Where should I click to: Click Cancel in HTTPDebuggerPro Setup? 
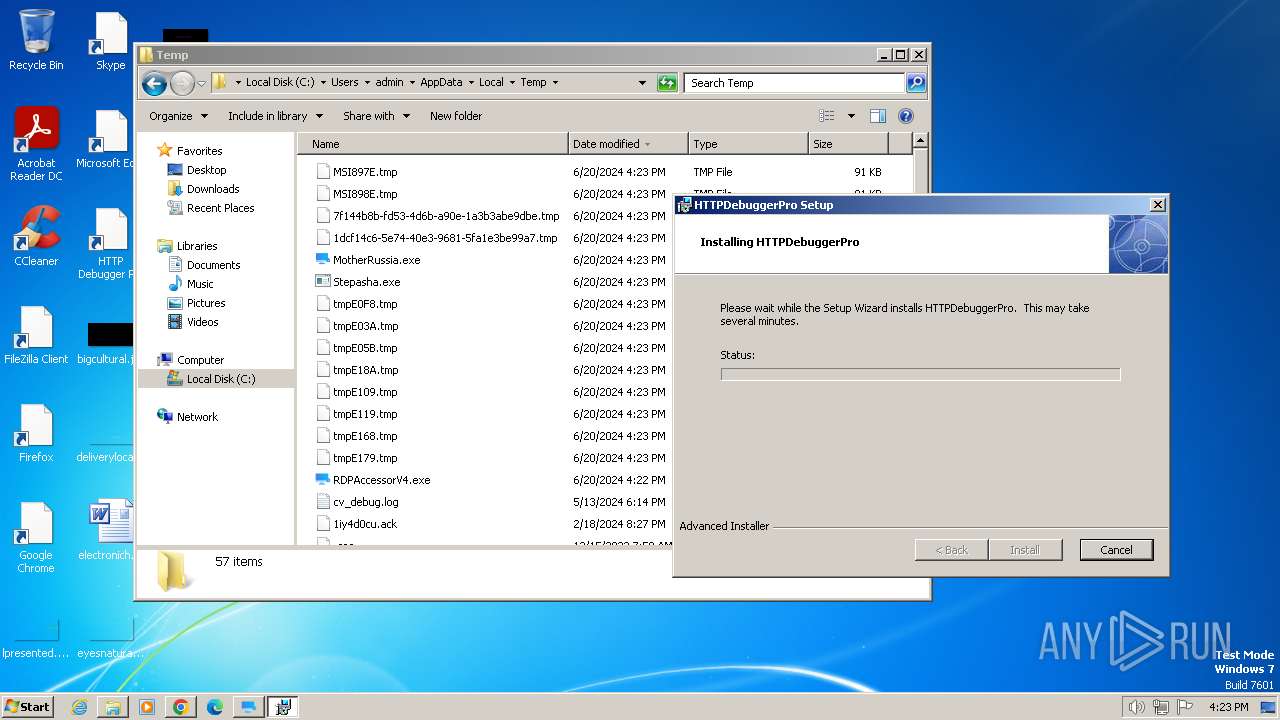coord(1116,550)
